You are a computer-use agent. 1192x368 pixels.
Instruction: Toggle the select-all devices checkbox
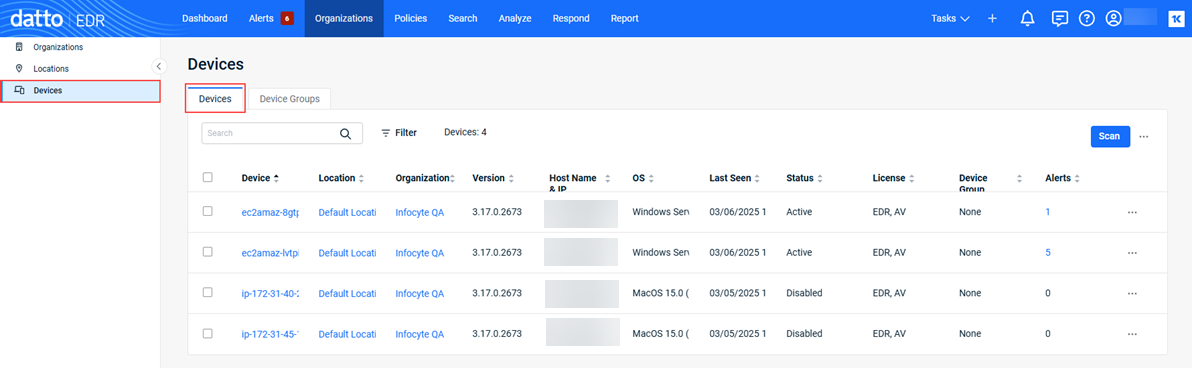[208, 177]
